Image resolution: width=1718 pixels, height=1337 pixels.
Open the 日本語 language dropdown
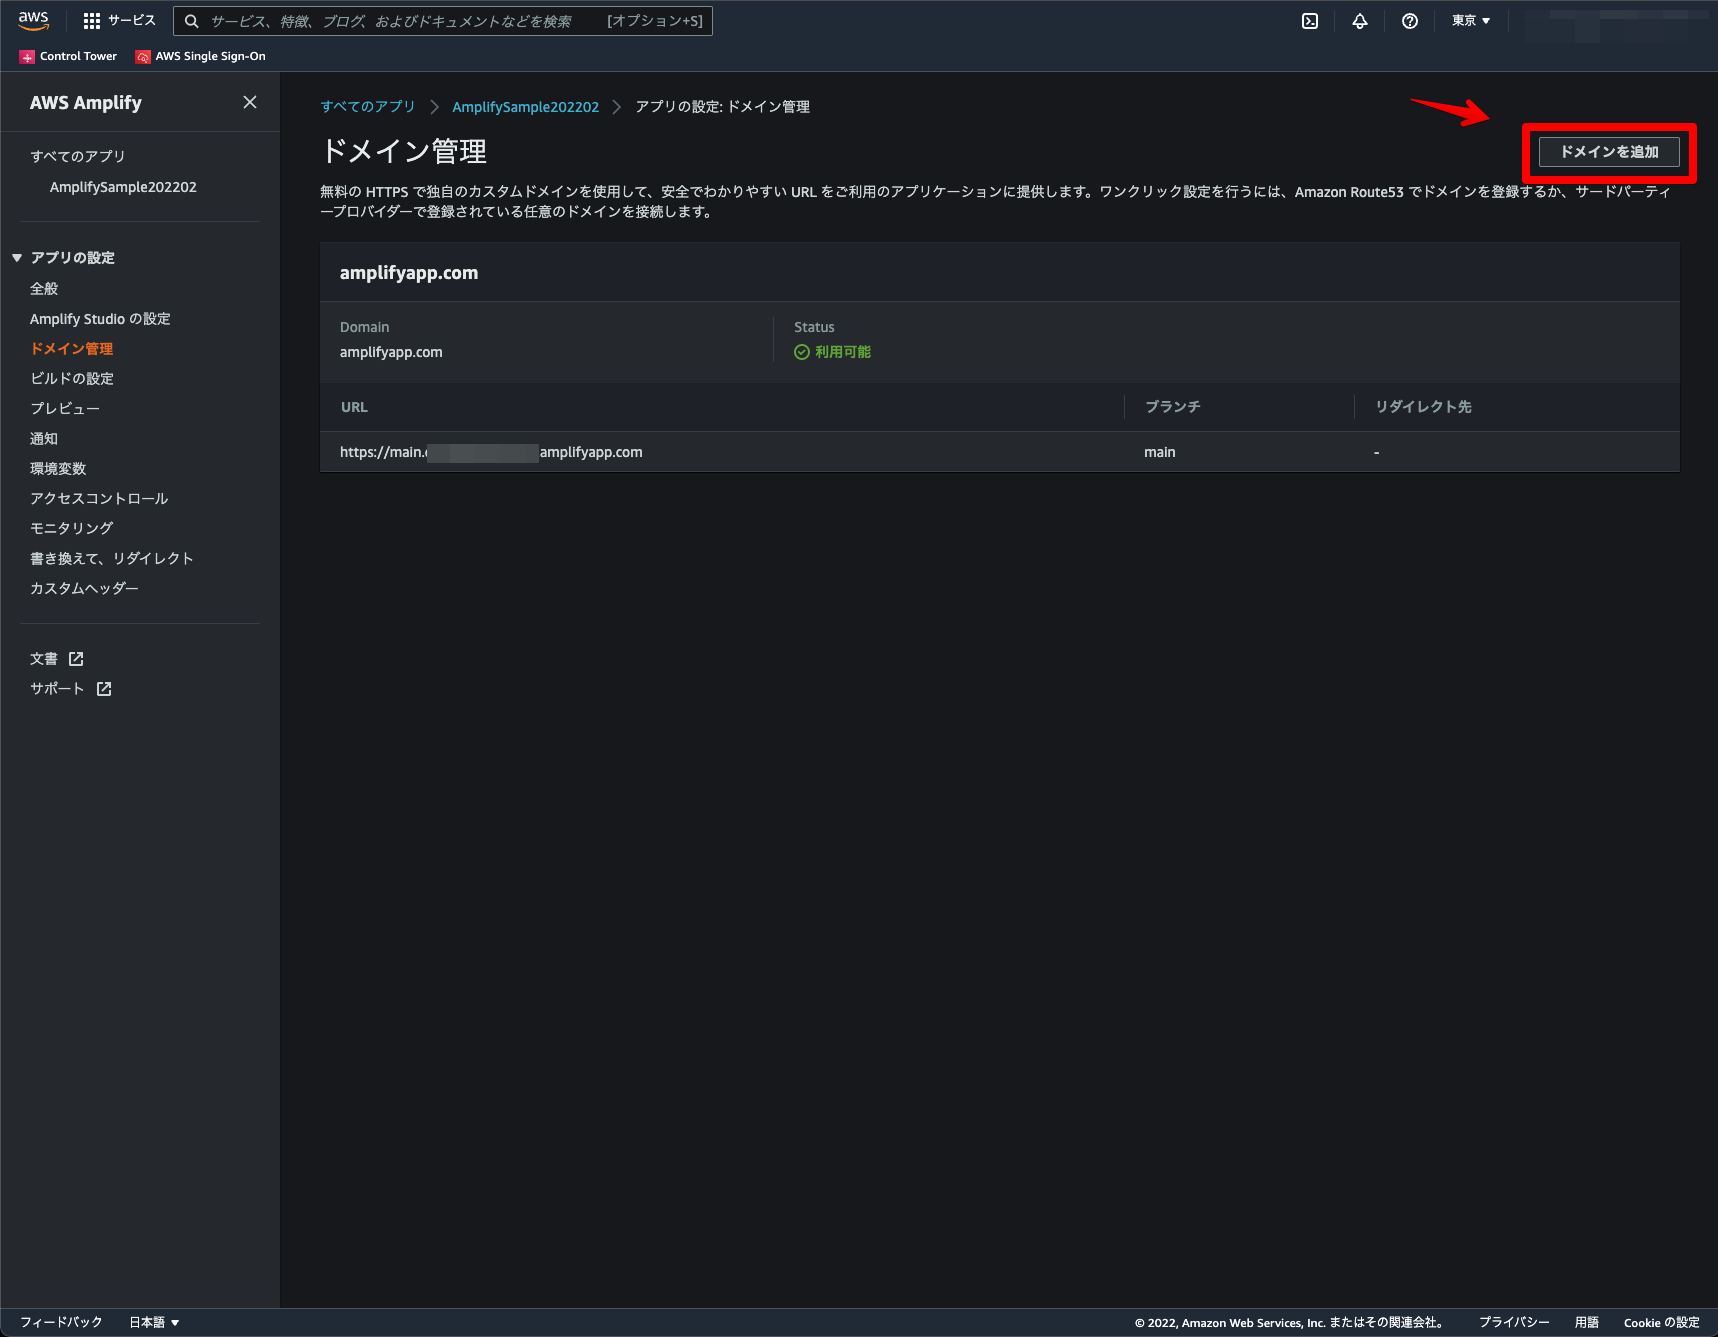(x=154, y=1322)
